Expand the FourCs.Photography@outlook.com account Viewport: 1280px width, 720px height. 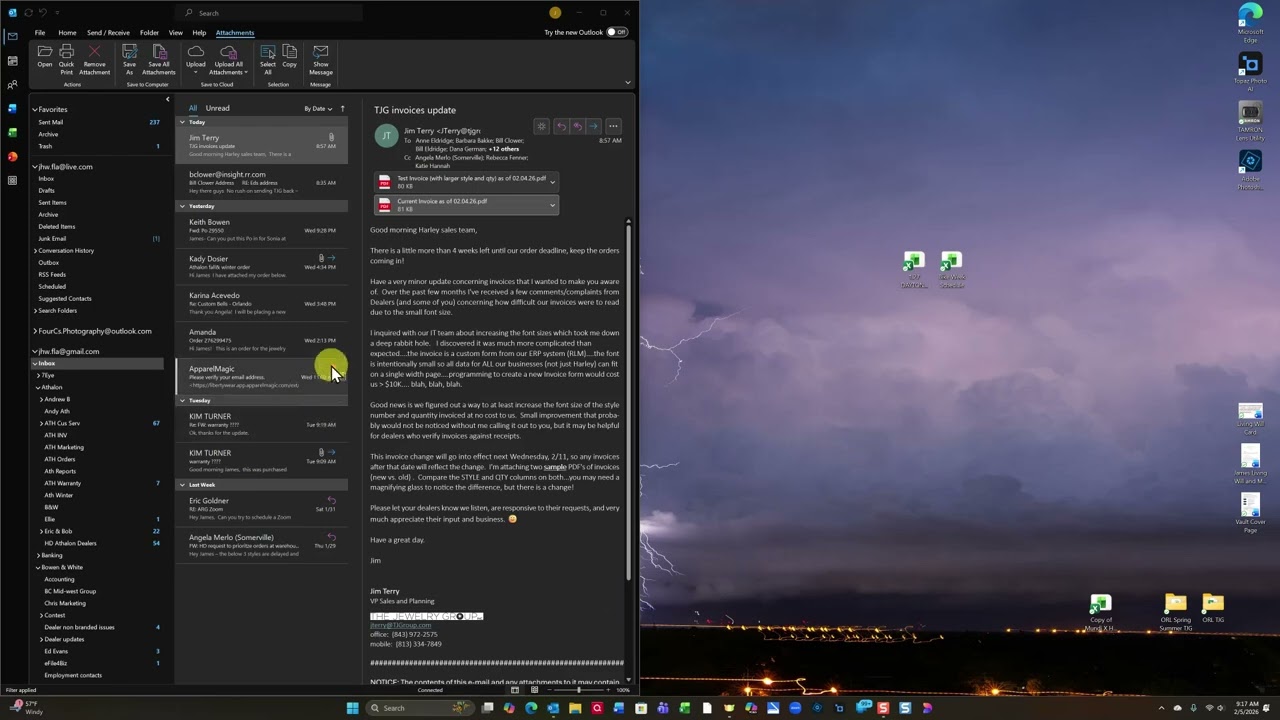34,331
